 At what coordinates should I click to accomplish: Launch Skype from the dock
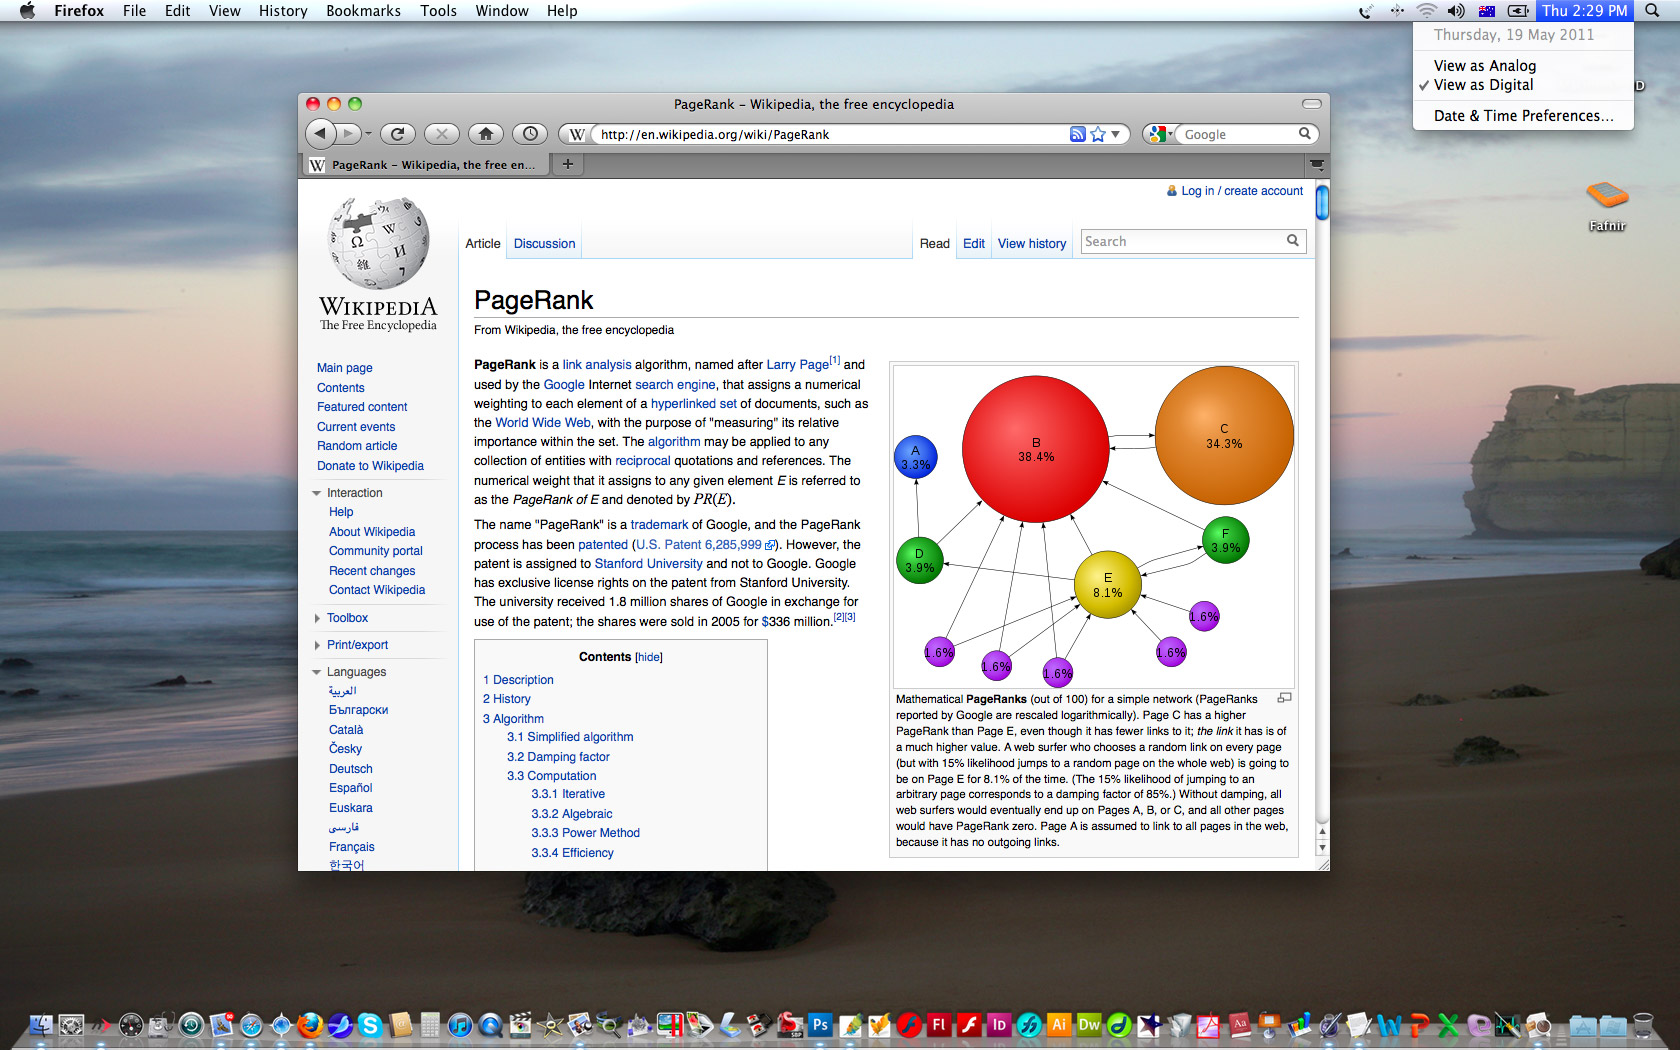(370, 1025)
